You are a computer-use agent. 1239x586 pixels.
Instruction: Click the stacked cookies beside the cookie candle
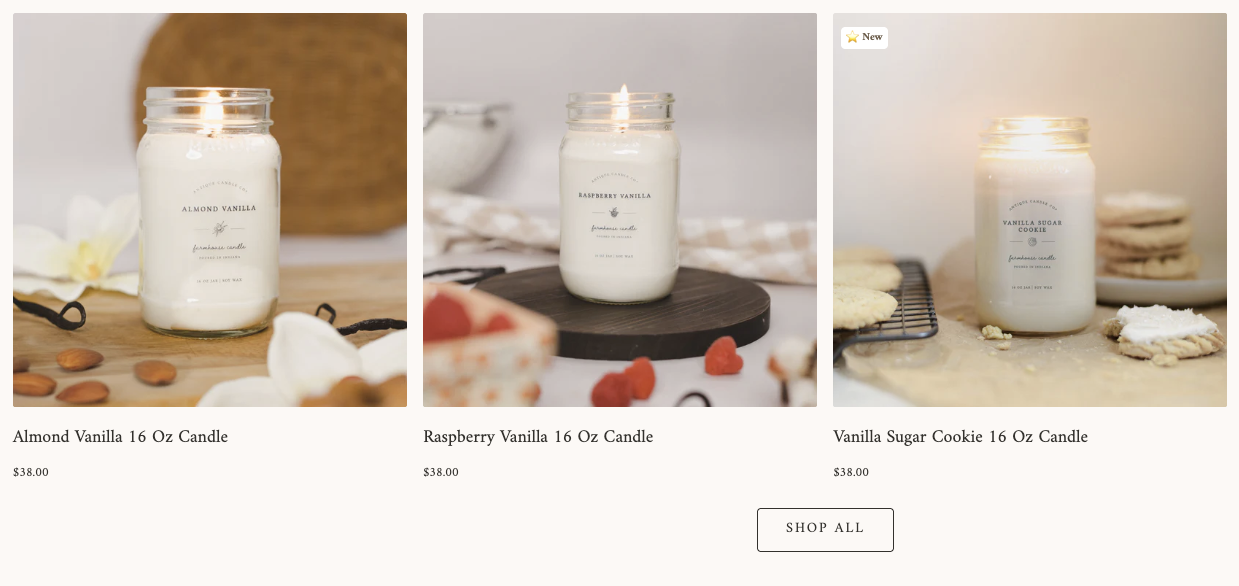click(x=1147, y=237)
